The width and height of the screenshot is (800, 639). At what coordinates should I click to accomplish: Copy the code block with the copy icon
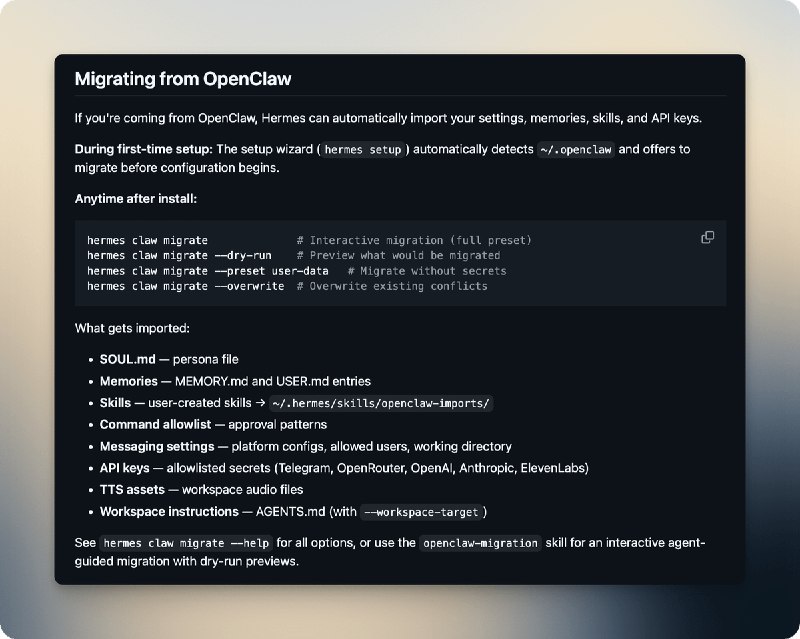[708, 237]
